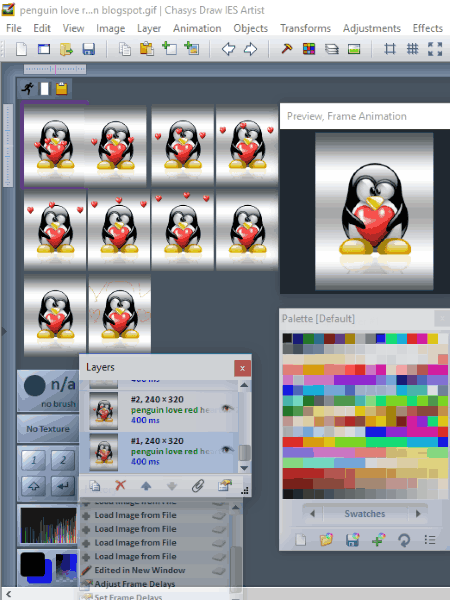
Task: Click the Paste clipboard icon in the main toolbar
Action: click(x=147, y=49)
